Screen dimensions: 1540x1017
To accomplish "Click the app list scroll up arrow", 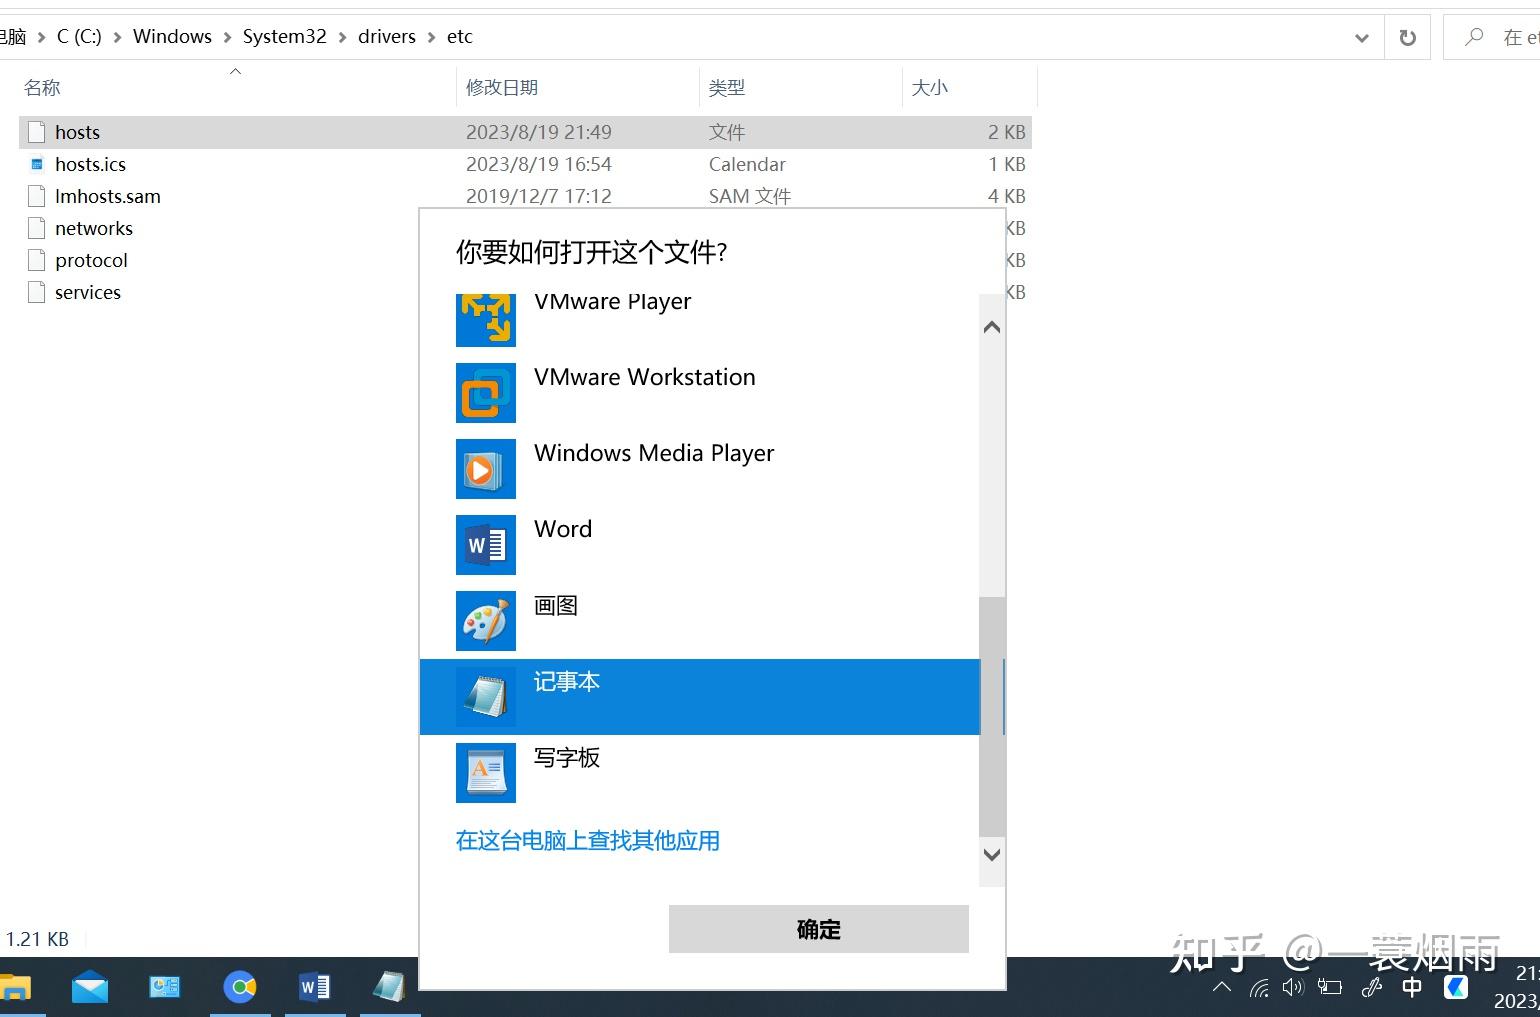I will [992, 327].
